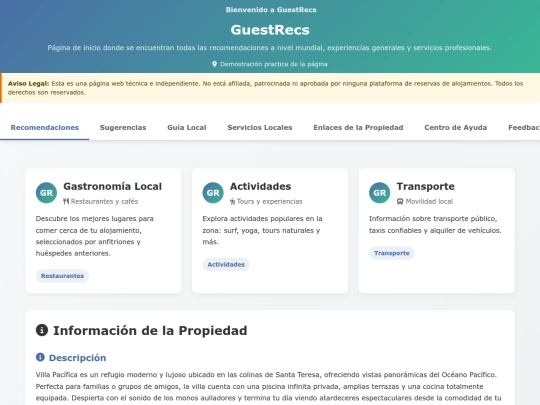
Task: Click the Actividades text mentioning surf and yoga
Action: (262, 230)
